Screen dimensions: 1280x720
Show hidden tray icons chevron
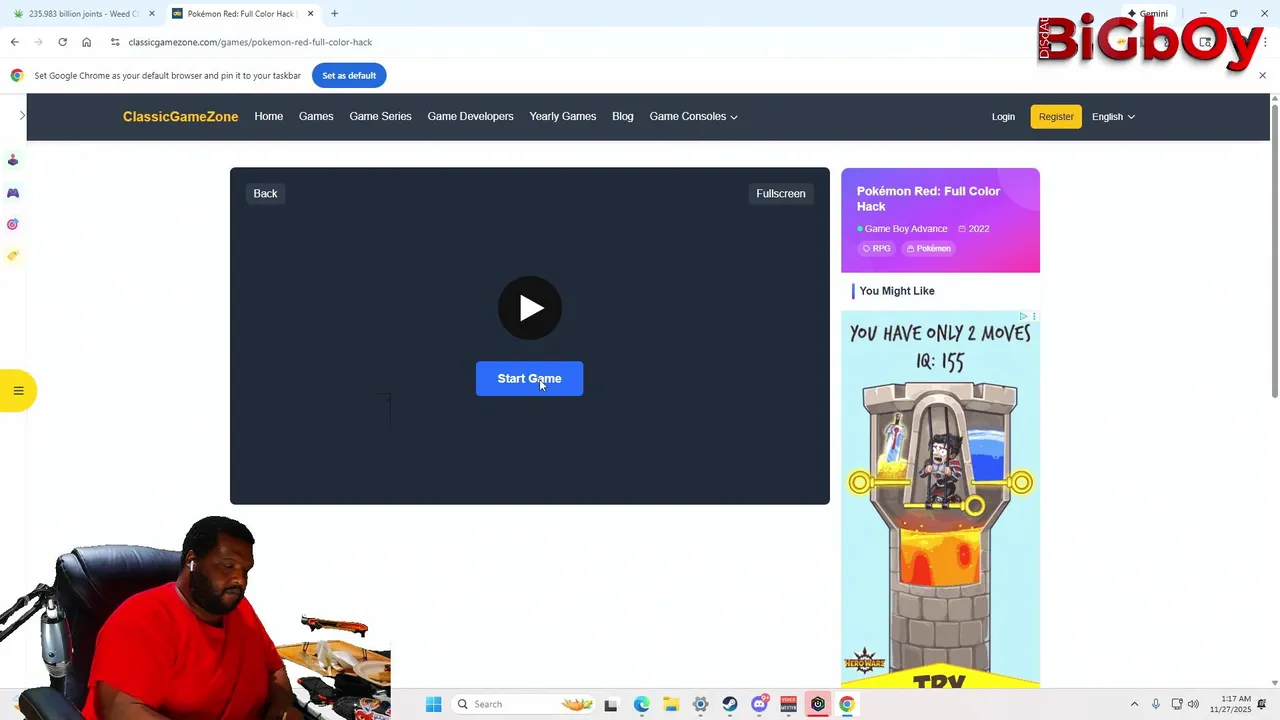pyautogui.click(x=1134, y=704)
